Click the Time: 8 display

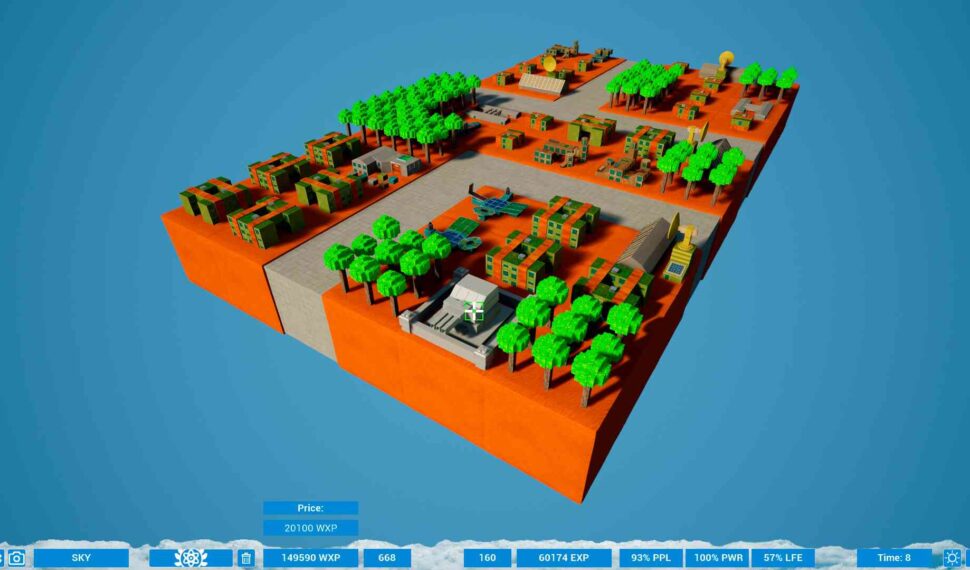click(x=893, y=558)
